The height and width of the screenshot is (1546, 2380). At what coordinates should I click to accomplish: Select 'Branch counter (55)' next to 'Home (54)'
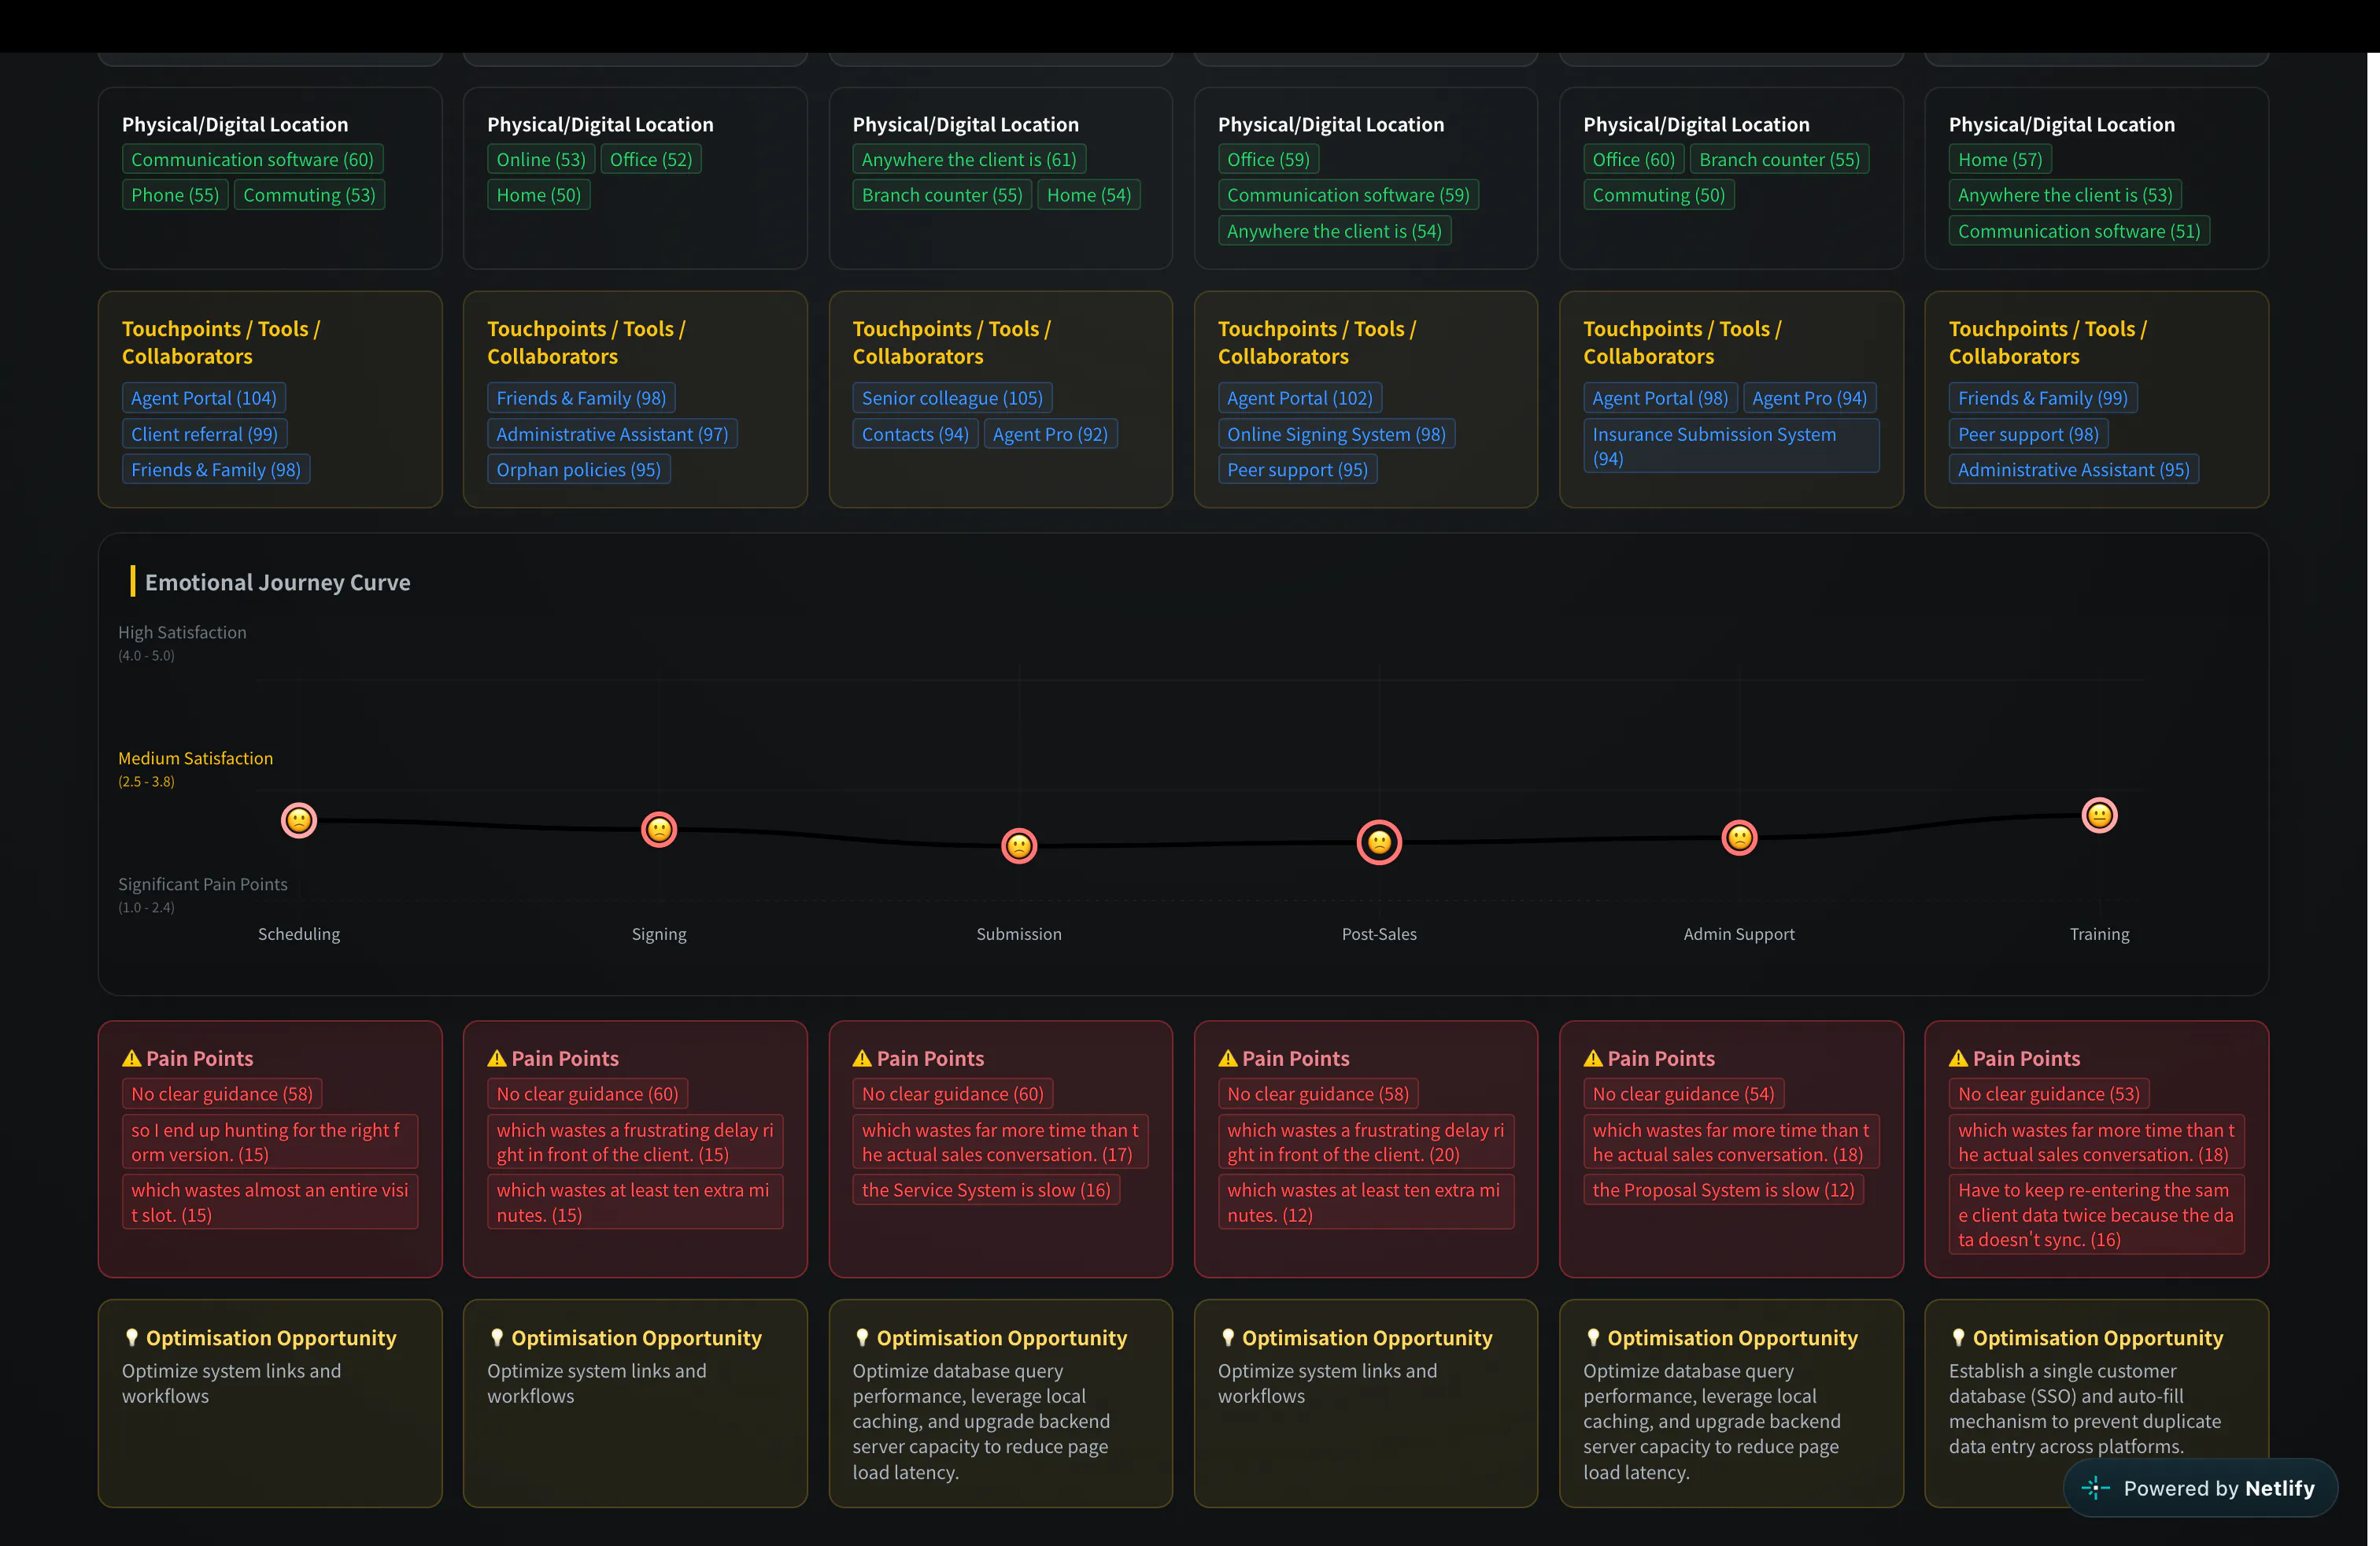pos(942,195)
